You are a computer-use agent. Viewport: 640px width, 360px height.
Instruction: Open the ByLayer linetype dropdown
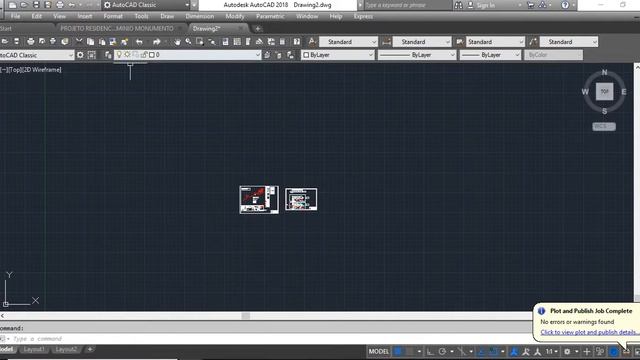tap(416, 55)
